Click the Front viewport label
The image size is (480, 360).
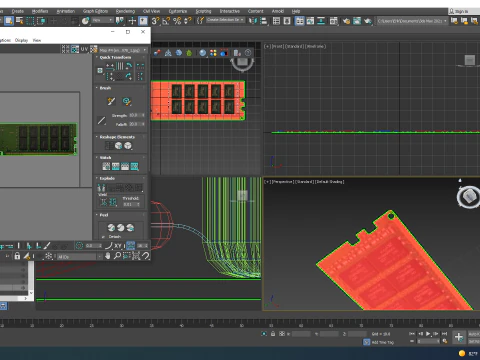[x=279, y=46]
